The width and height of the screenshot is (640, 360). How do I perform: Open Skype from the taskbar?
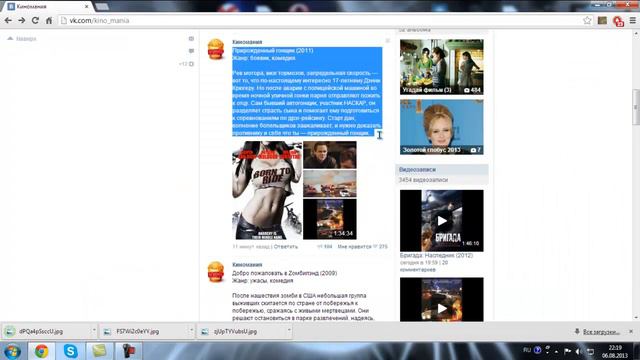[70, 351]
